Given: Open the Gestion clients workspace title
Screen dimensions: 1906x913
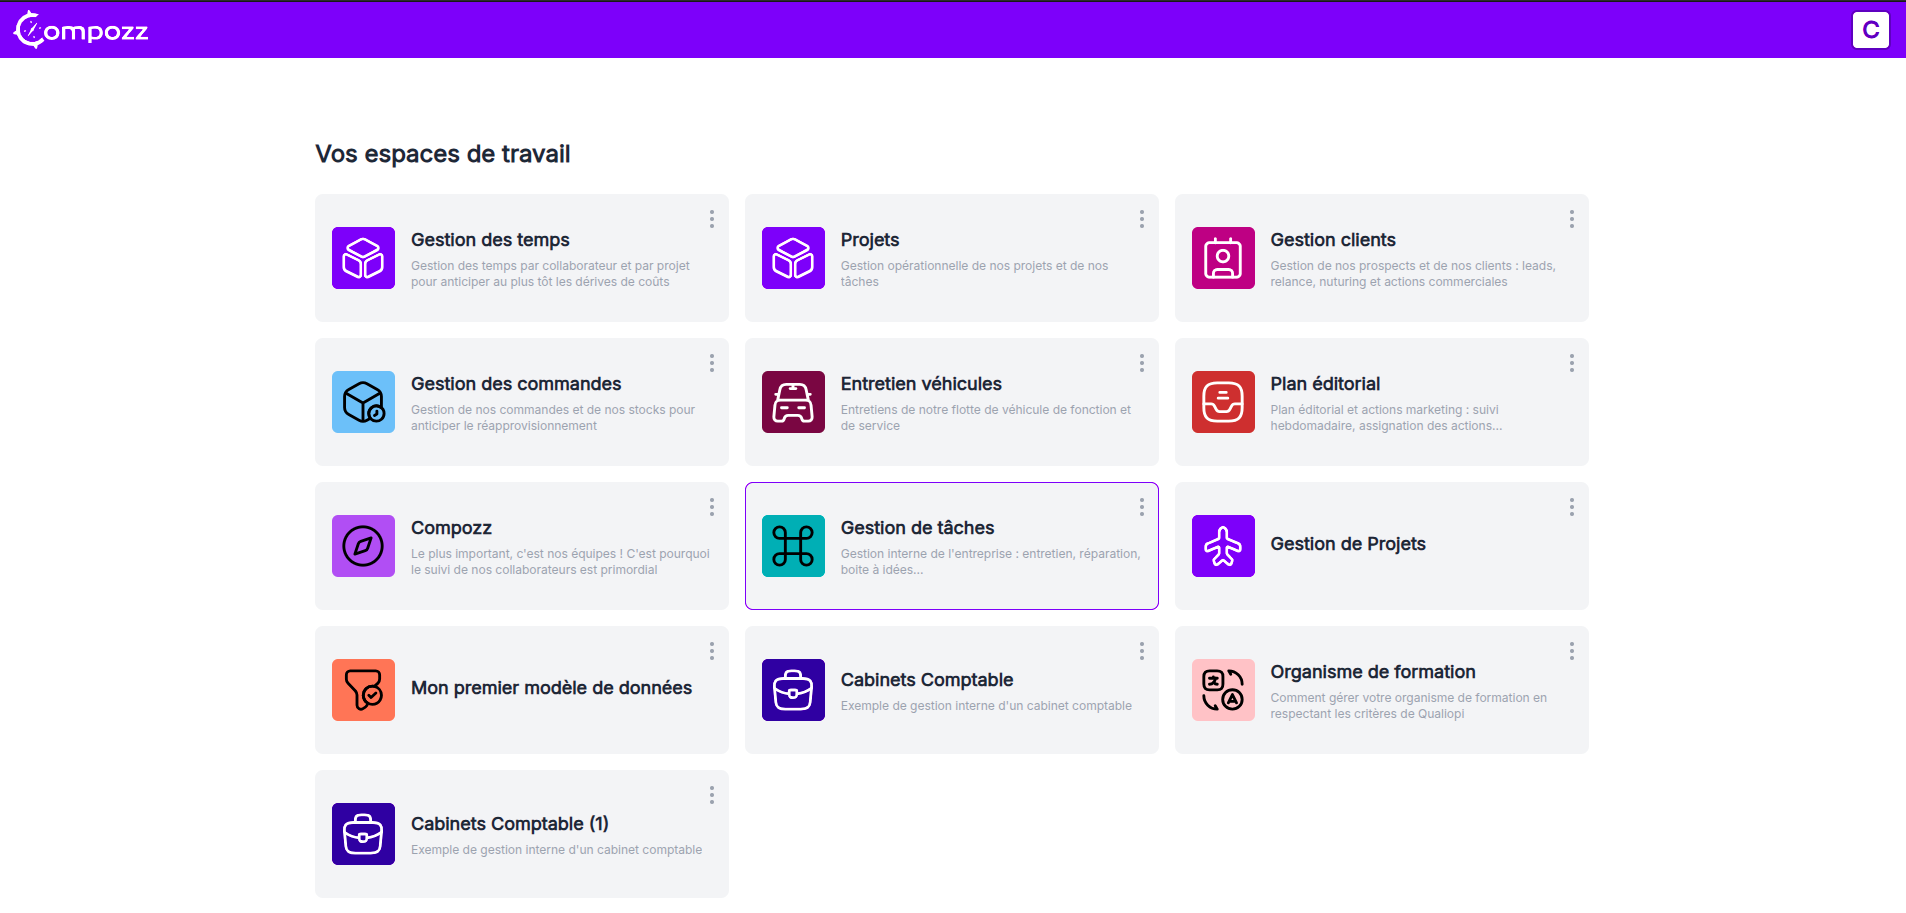Looking at the screenshot, I should point(1332,240).
